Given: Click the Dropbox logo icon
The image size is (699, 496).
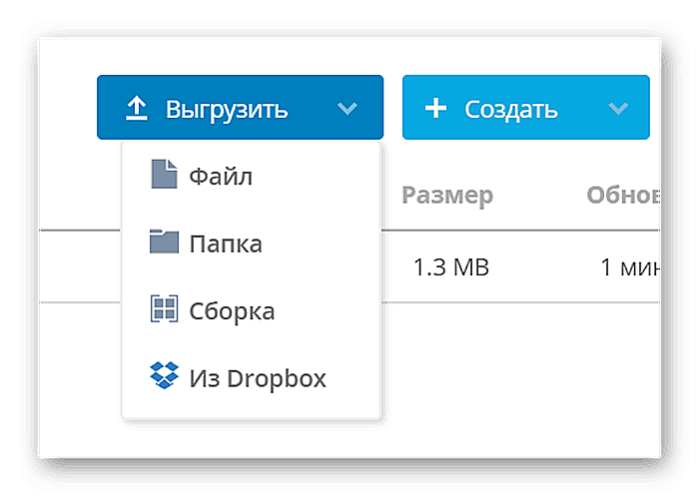Looking at the screenshot, I should tap(164, 375).
